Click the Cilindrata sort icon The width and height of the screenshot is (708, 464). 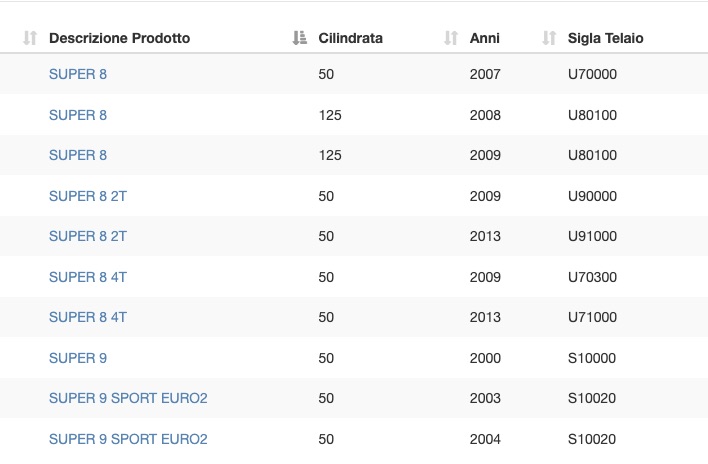coord(299,38)
